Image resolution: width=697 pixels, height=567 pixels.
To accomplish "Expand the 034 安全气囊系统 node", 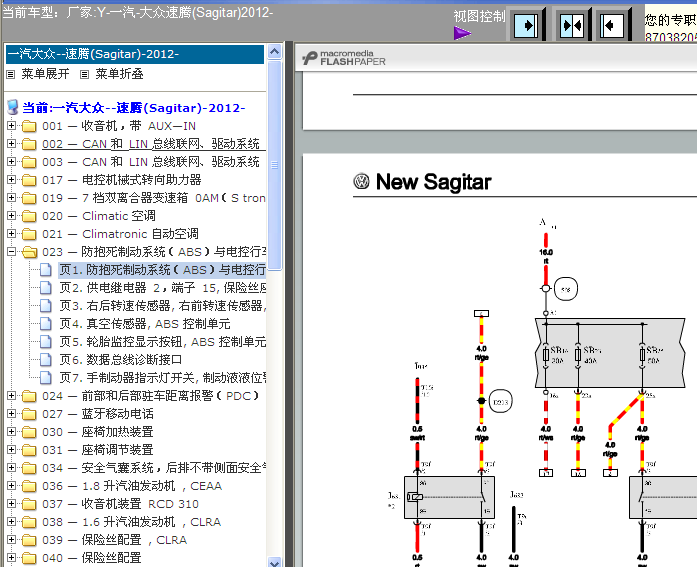I will pos(12,467).
